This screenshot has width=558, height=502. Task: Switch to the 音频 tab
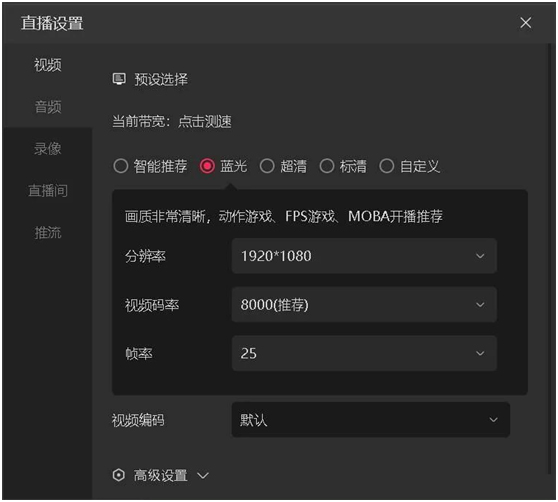[48, 106]
